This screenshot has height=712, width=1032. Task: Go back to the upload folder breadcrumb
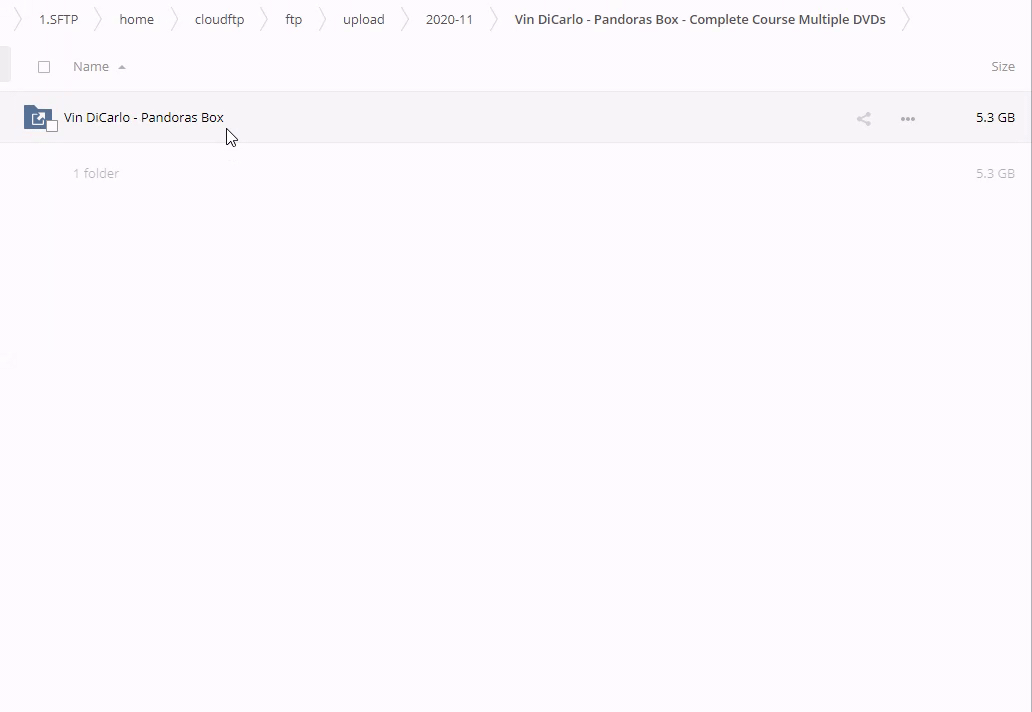click(363, 19)
